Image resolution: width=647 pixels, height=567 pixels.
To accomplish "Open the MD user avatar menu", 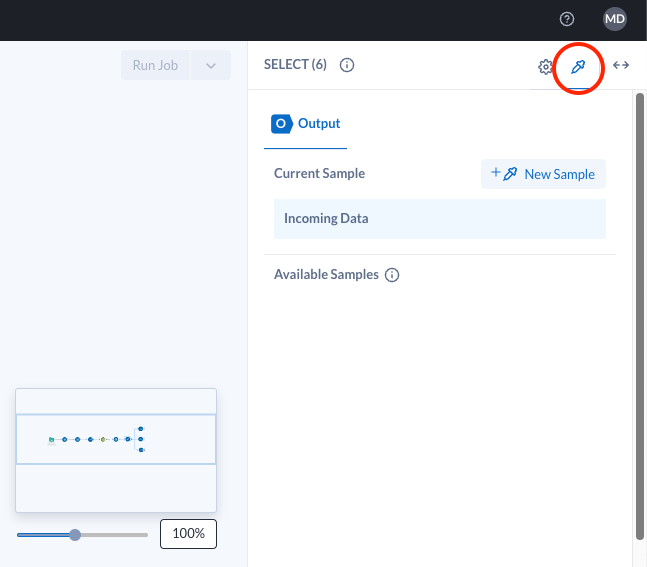I will tap(614, 19).
